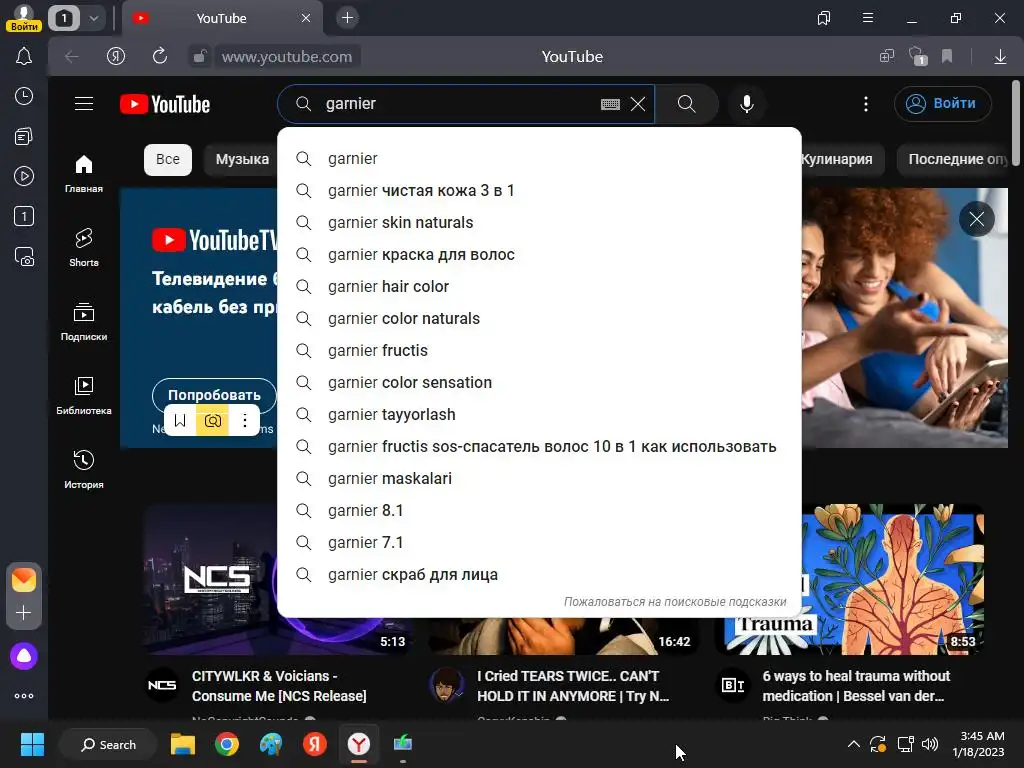
Task: Reload the page with the refresh icon
Action: (x=160, y=56)
